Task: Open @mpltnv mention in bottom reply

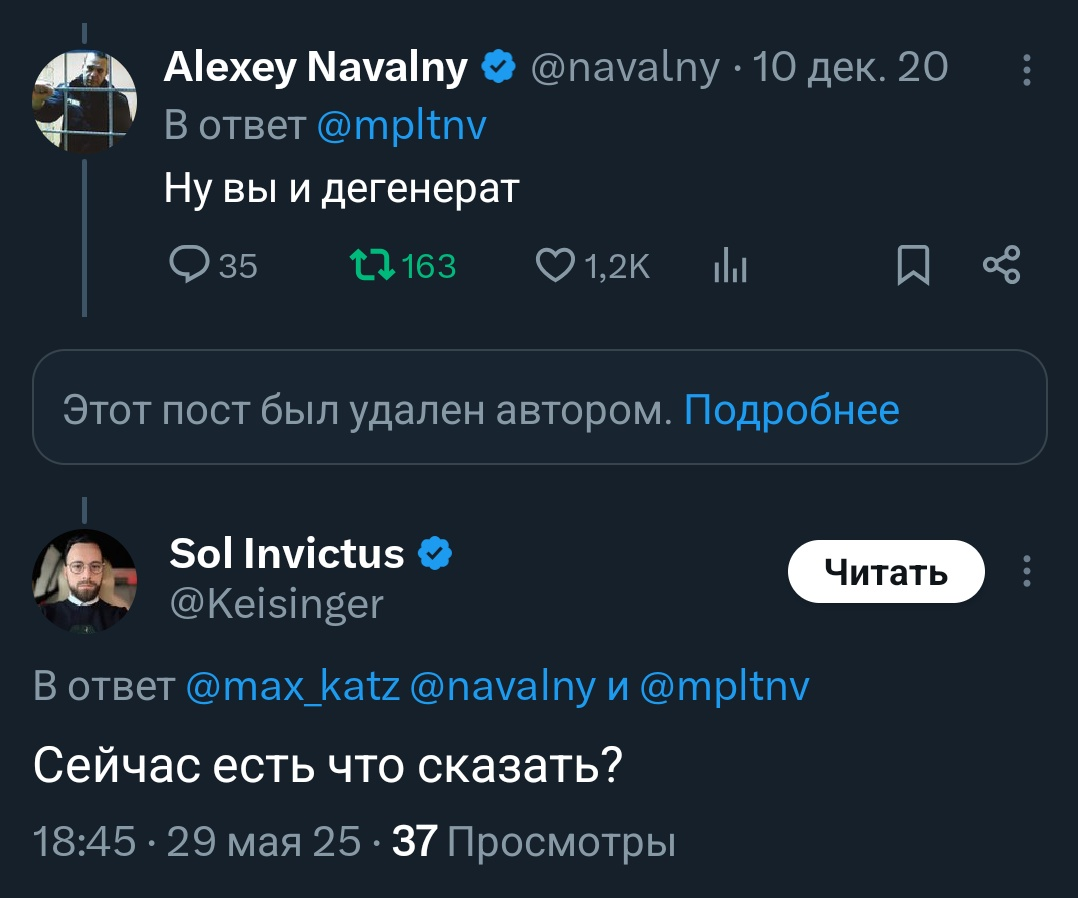Action: [725, 687]
